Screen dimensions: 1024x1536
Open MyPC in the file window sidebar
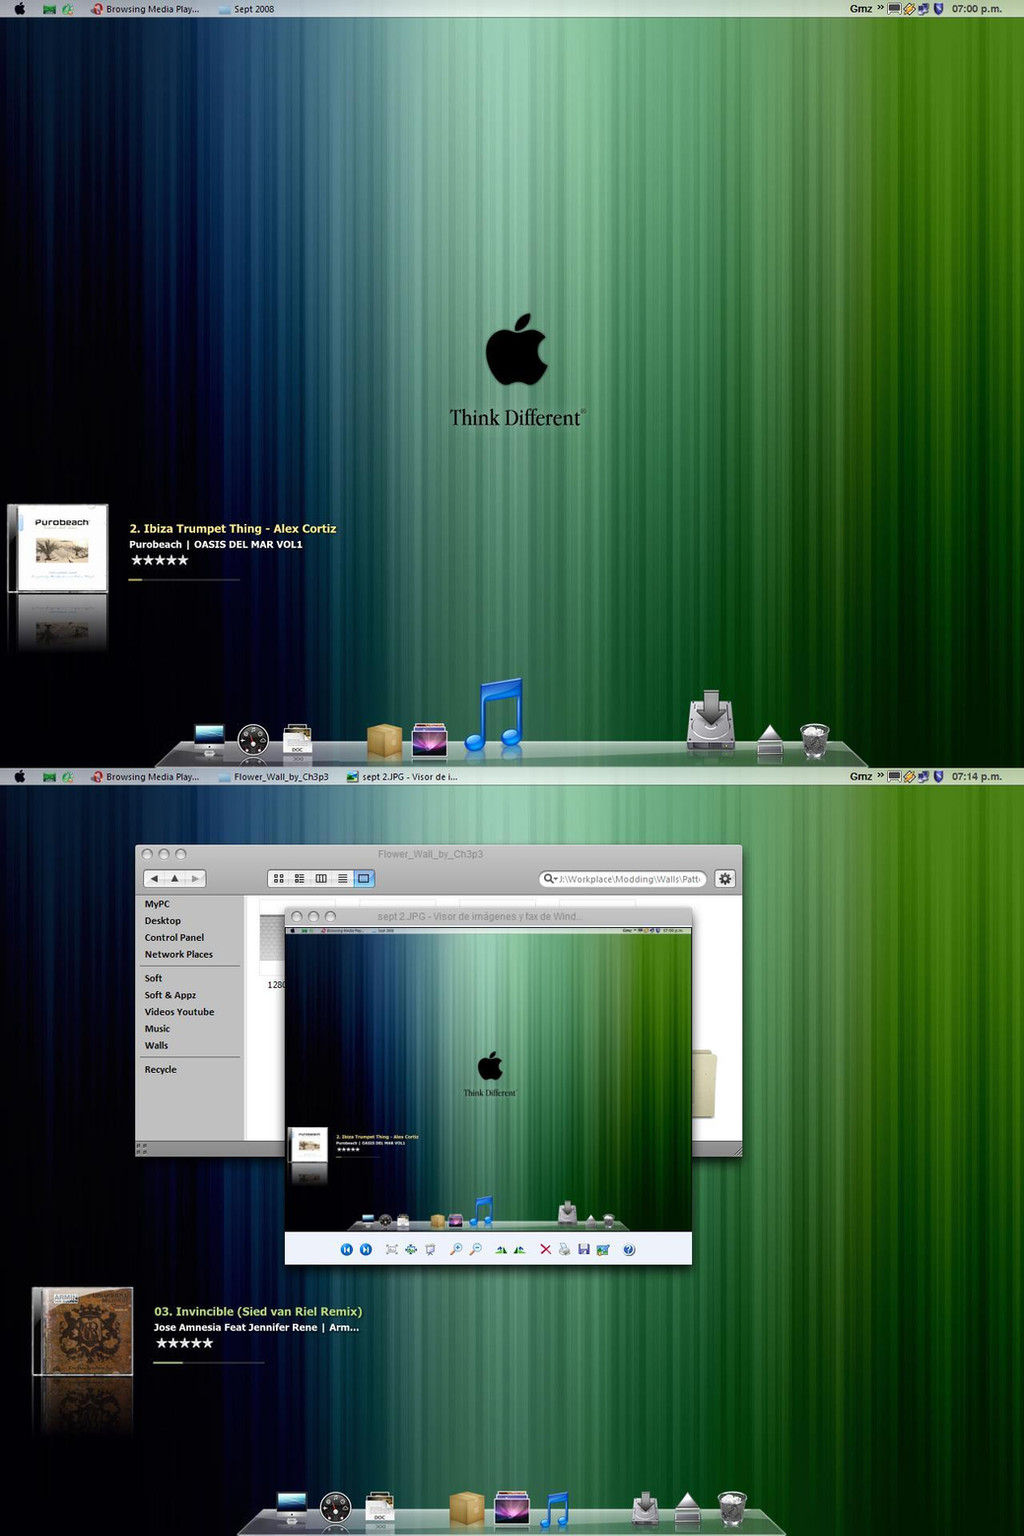tap(157, 904)
